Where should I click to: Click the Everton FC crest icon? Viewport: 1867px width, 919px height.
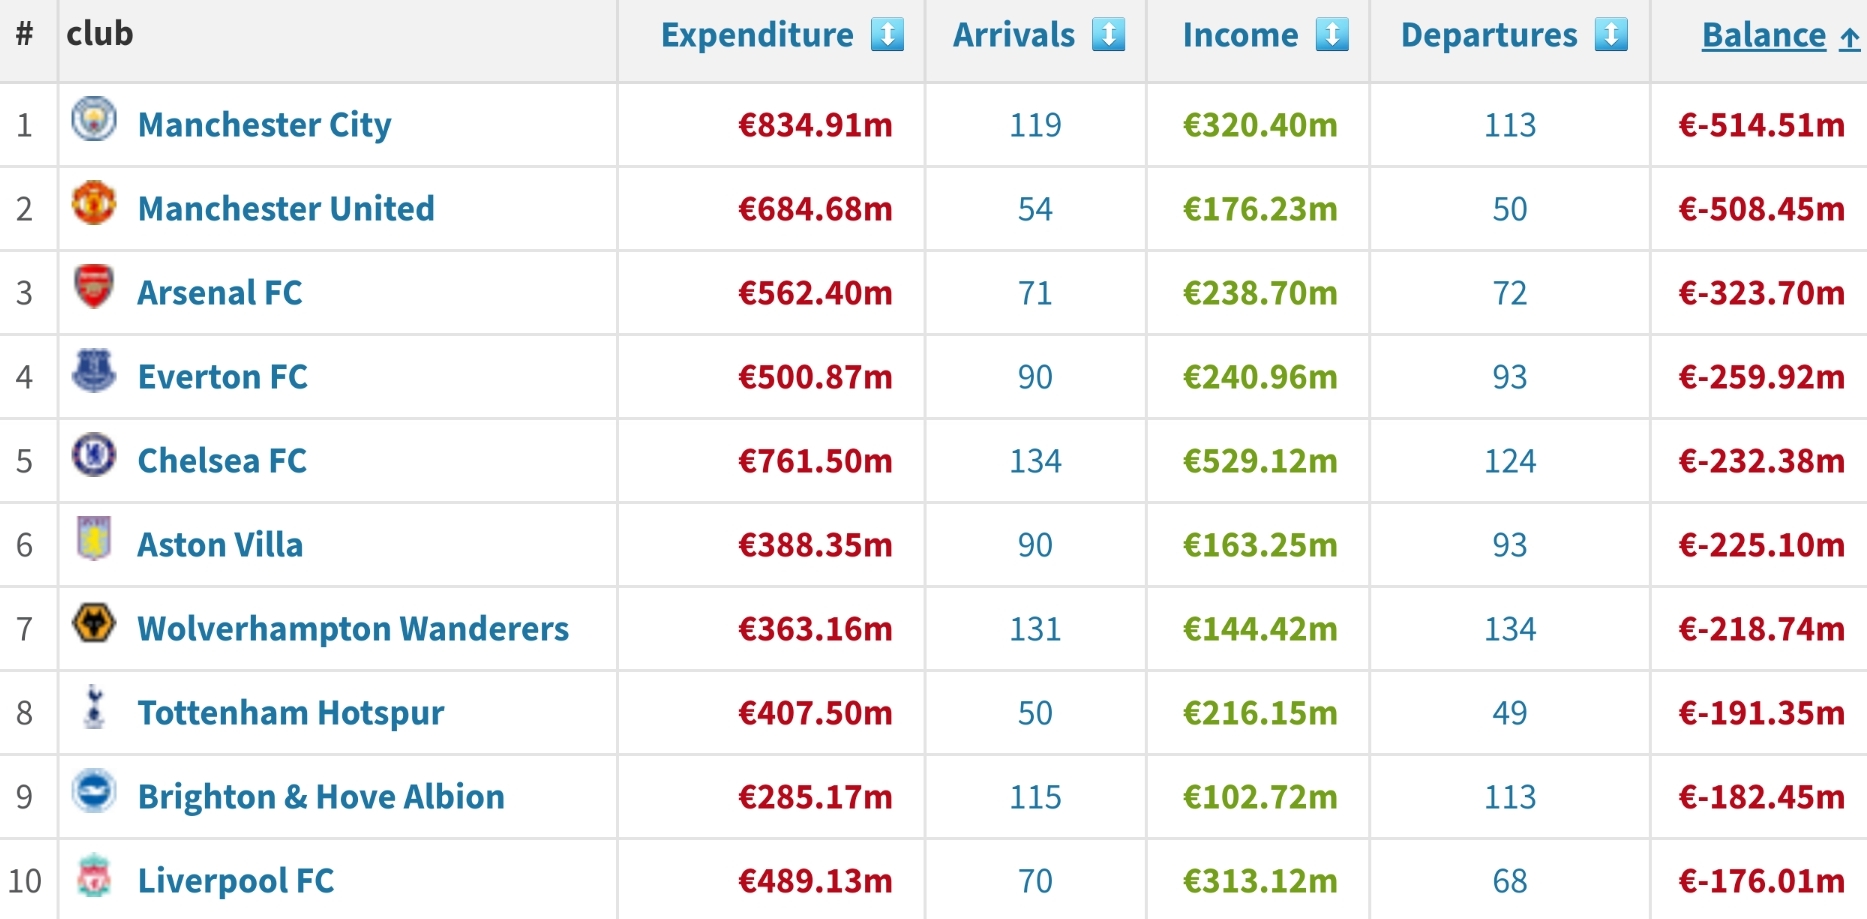point(94,371)
